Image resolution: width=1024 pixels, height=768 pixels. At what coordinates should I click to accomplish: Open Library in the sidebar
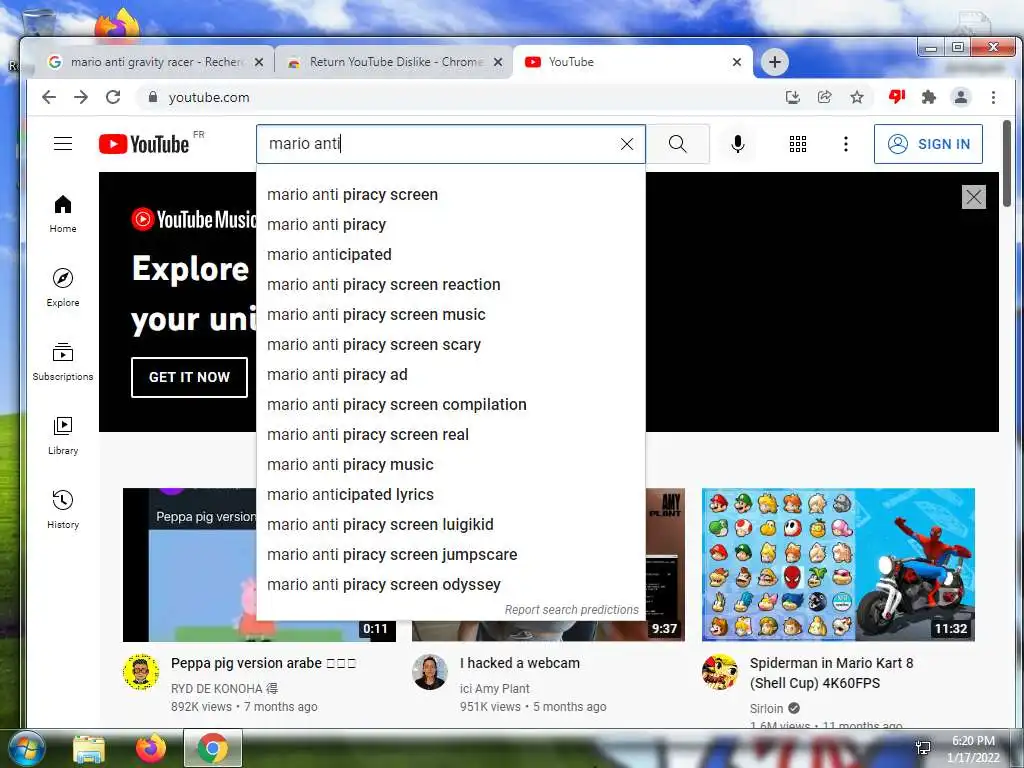point(63,436)
